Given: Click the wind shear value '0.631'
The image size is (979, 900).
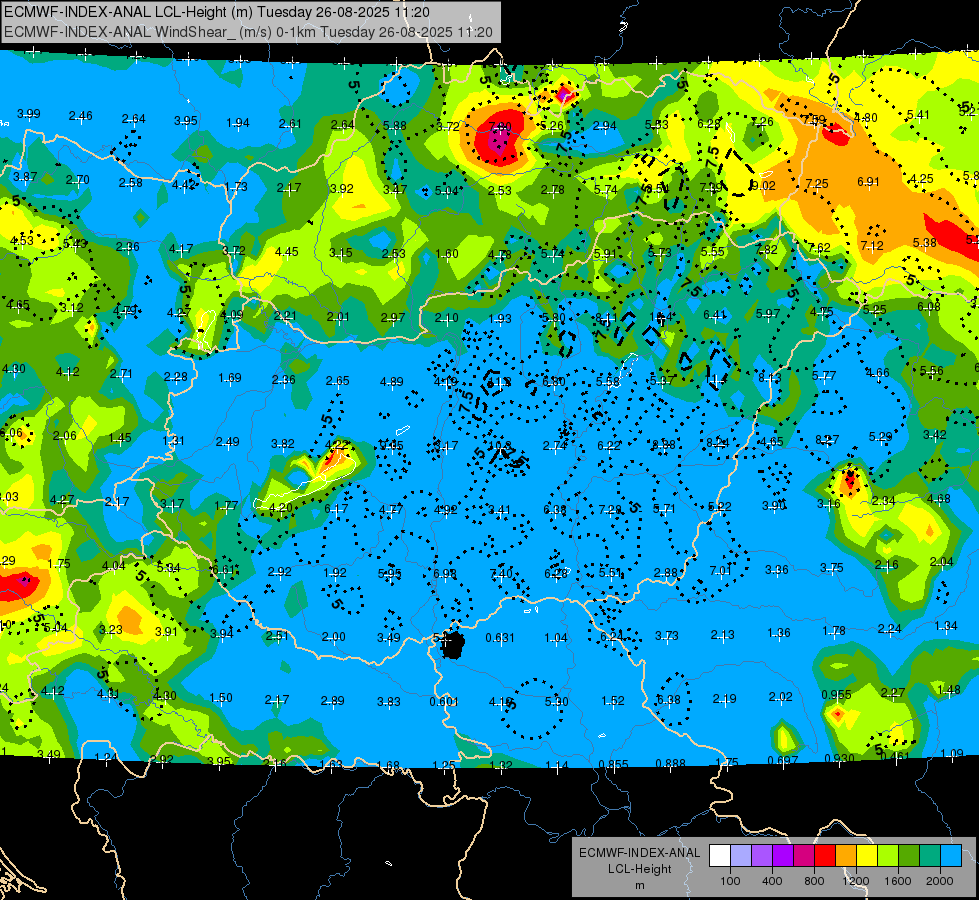Looking at the screenshot, I should click(x=500, y=638).
